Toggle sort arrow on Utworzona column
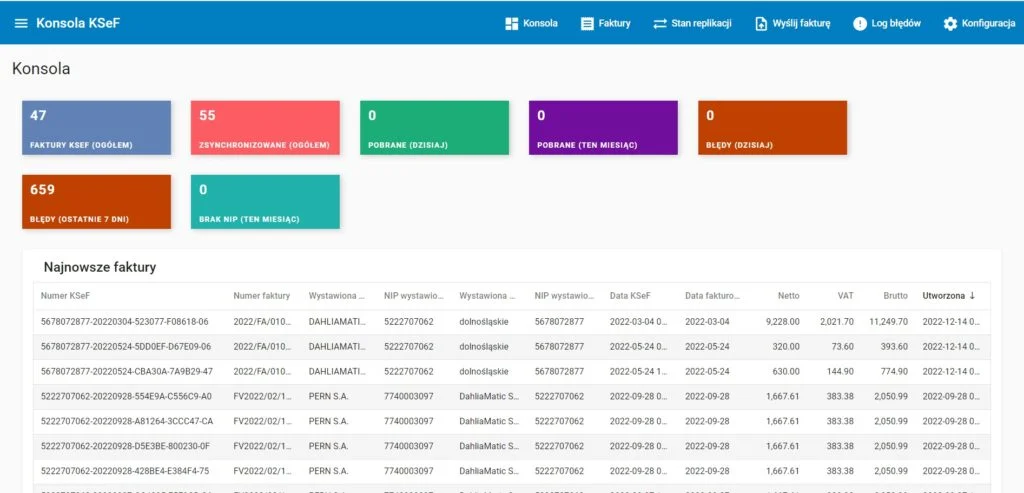The height and width of the screenshot is (493, 1024). tap(972, 296)
